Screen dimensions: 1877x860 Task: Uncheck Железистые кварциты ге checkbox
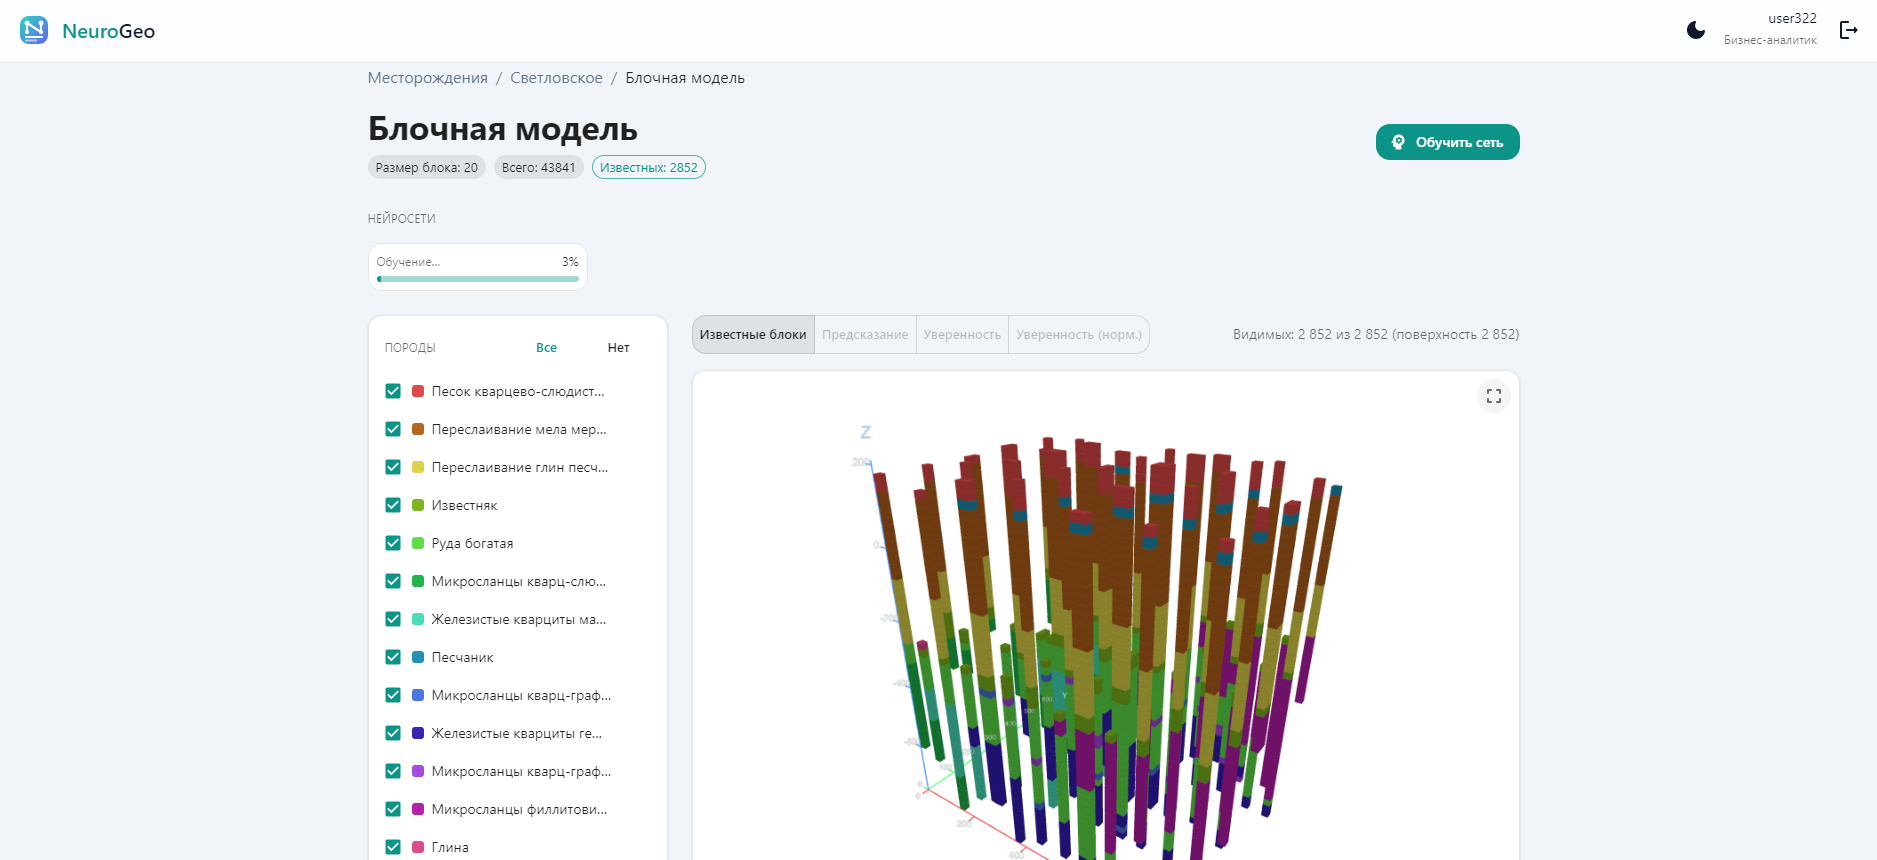393,733
